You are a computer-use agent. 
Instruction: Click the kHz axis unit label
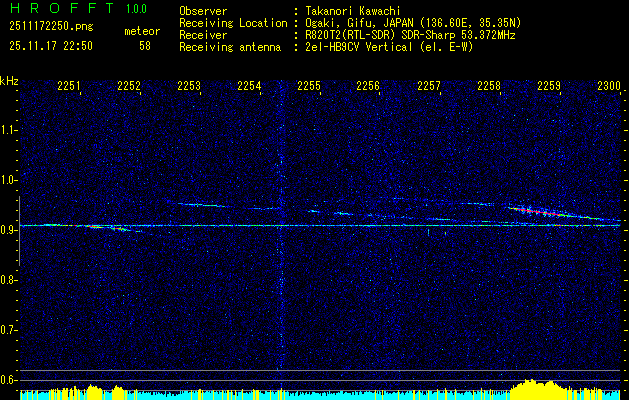click(9, 81)
